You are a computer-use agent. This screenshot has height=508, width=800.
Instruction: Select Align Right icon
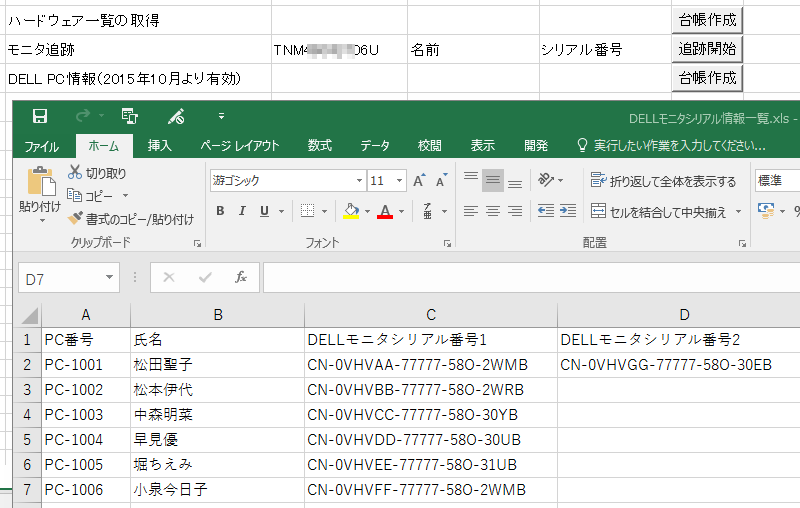pos(515,211)
